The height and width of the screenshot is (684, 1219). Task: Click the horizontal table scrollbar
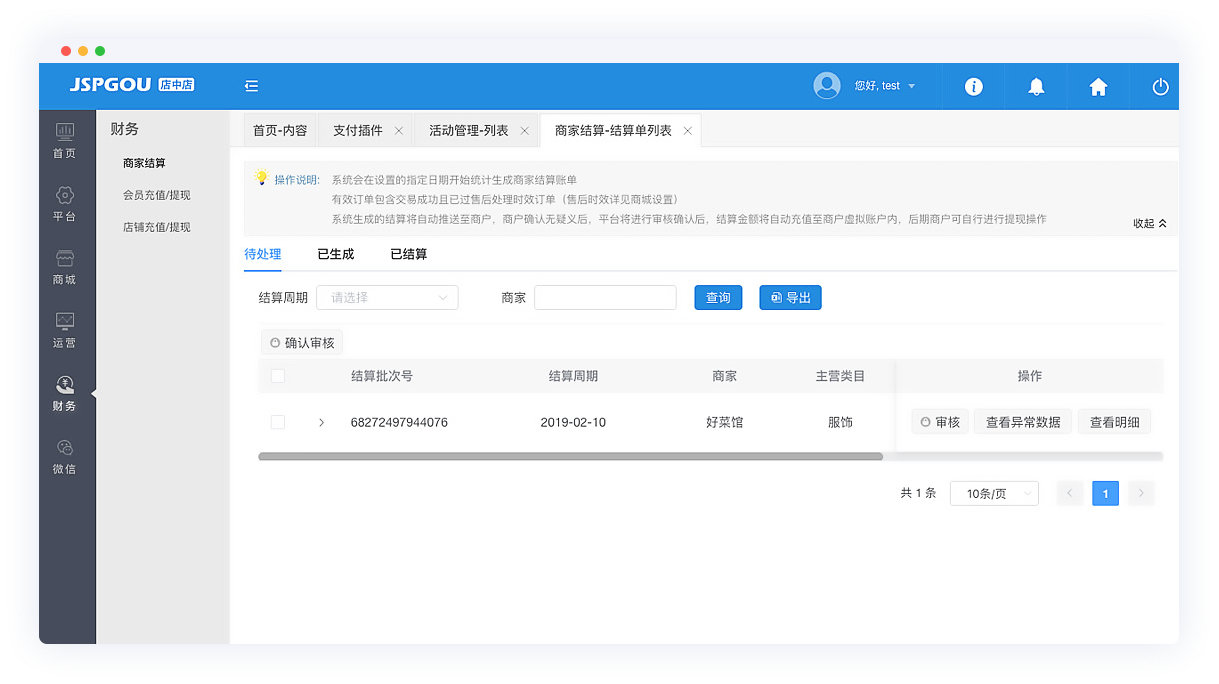(570, 456)
